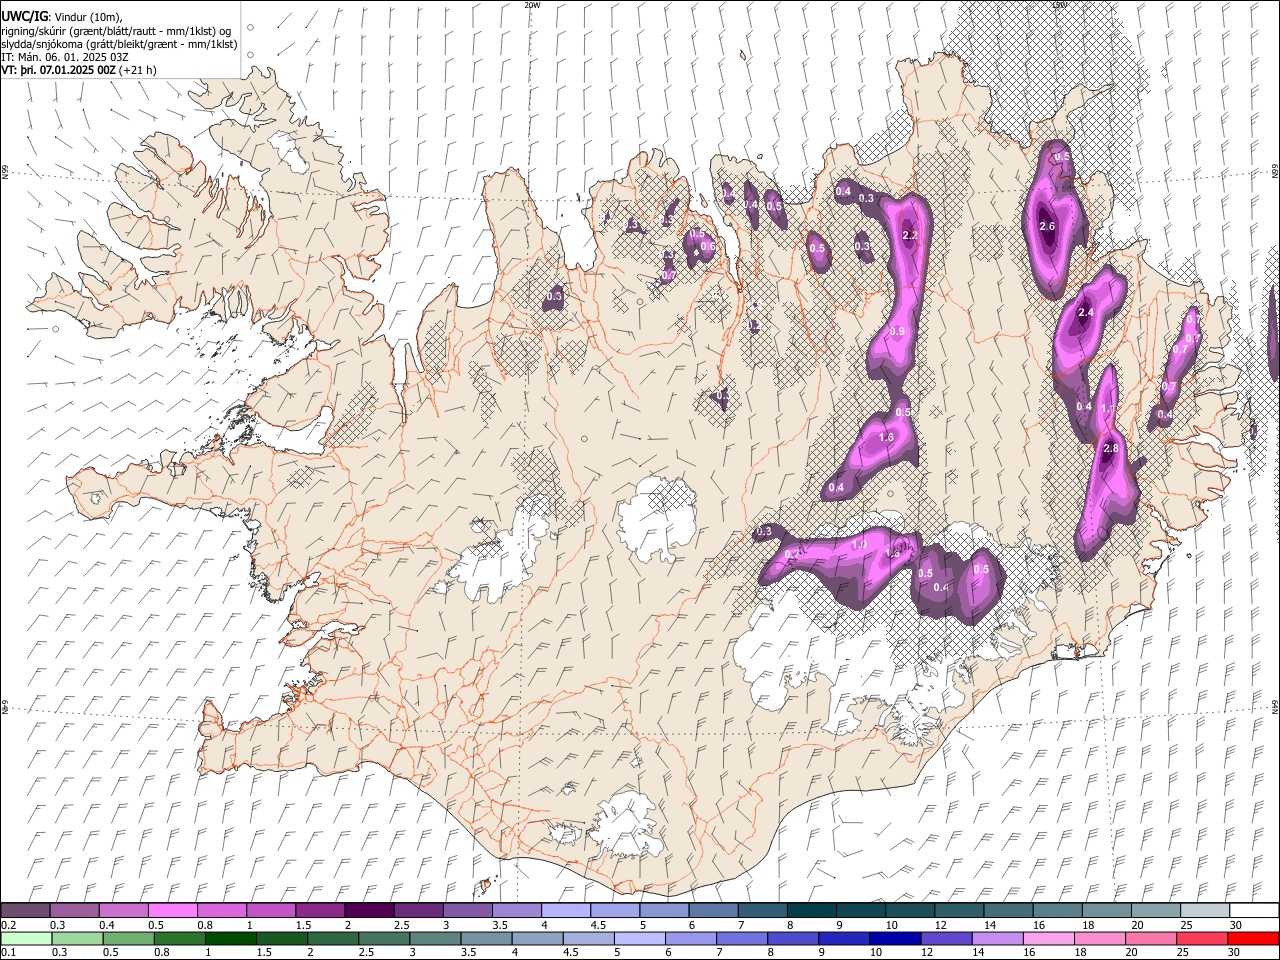Select the dark blue 10 swatch in lower legend

coord(895,938)
